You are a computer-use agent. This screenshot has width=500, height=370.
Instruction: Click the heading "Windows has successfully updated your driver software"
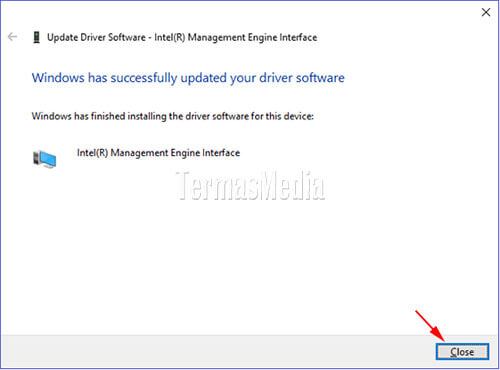coord(188,78)
